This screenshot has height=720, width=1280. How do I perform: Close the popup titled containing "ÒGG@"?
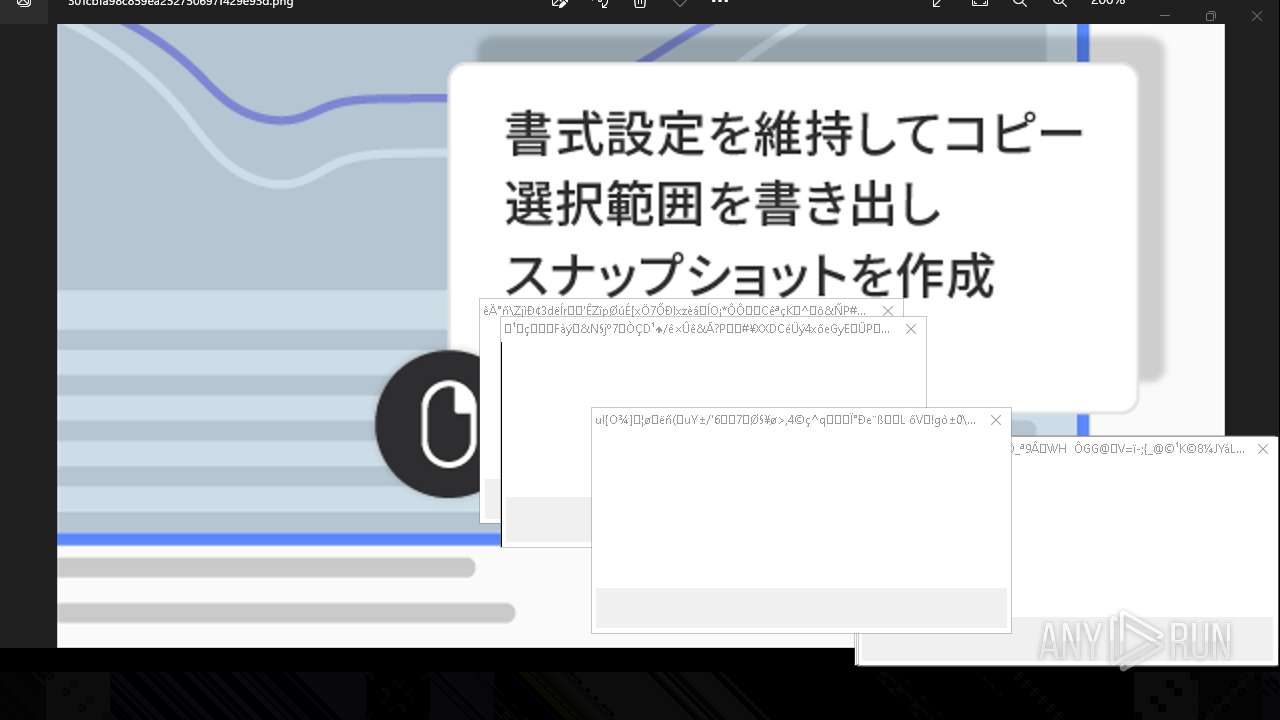click(1262, 449)
